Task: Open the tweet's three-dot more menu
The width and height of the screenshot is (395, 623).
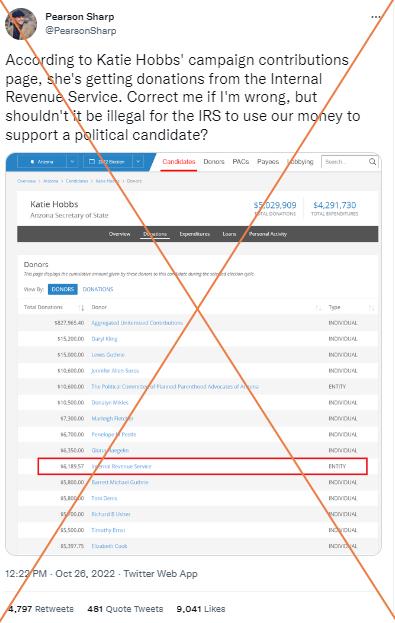Action: 376,17
